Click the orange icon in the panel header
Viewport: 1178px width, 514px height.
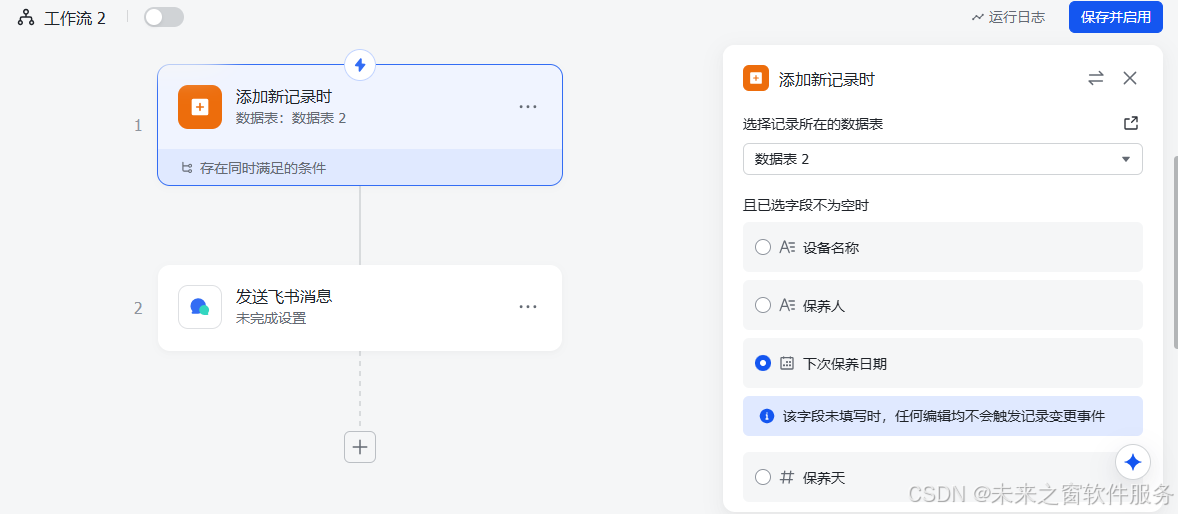(756, 78)
